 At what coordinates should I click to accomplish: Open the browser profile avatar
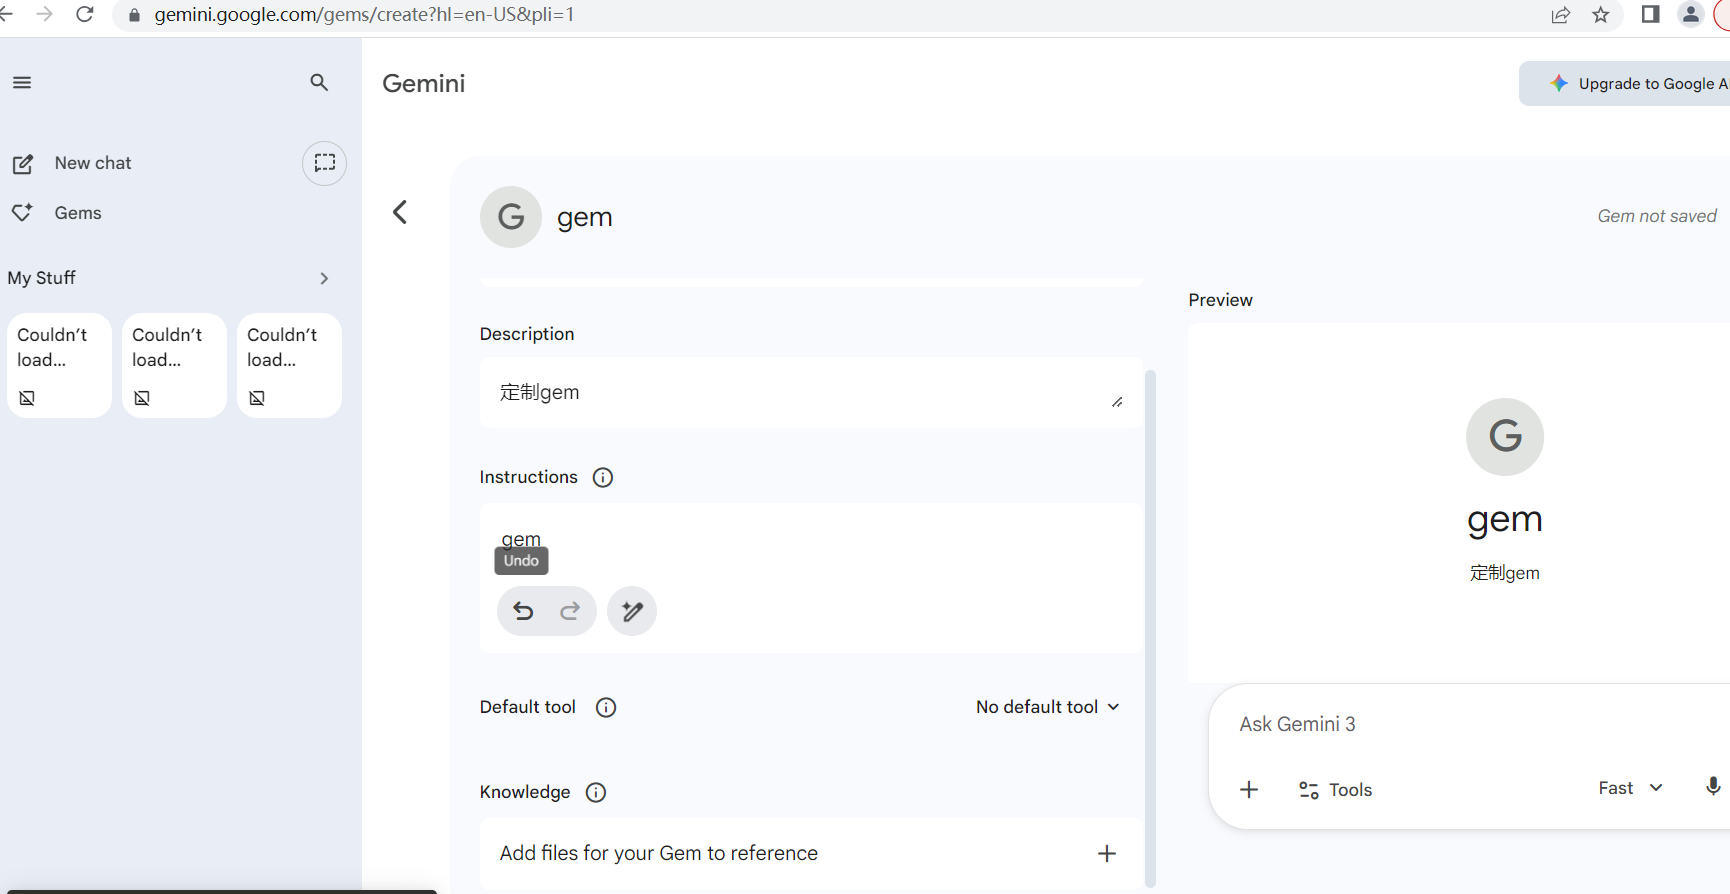click(1691, 14)
